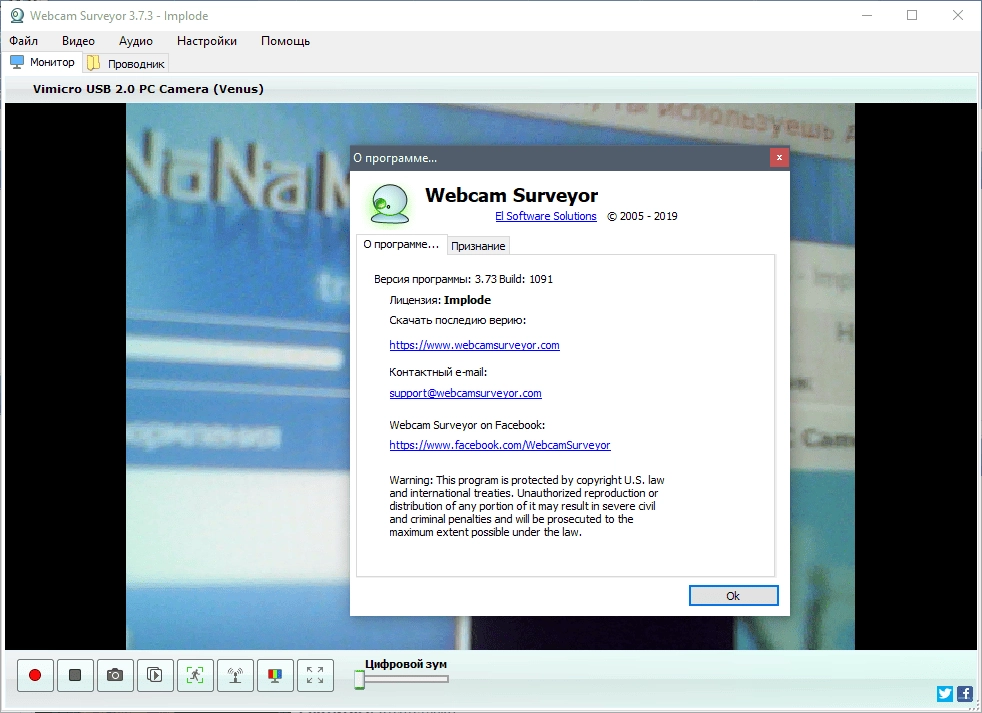This screenshot has height=713, width=982.
Task: Start broadcasting with the antenna icon
Action: pos(235,675)
